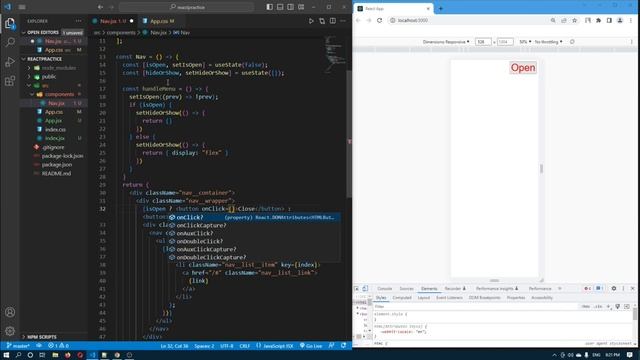The height and width of the screenshot is (360, 640).
Task: Click Spaces: 2 indentation in status bar
Action: click(204, 346)
